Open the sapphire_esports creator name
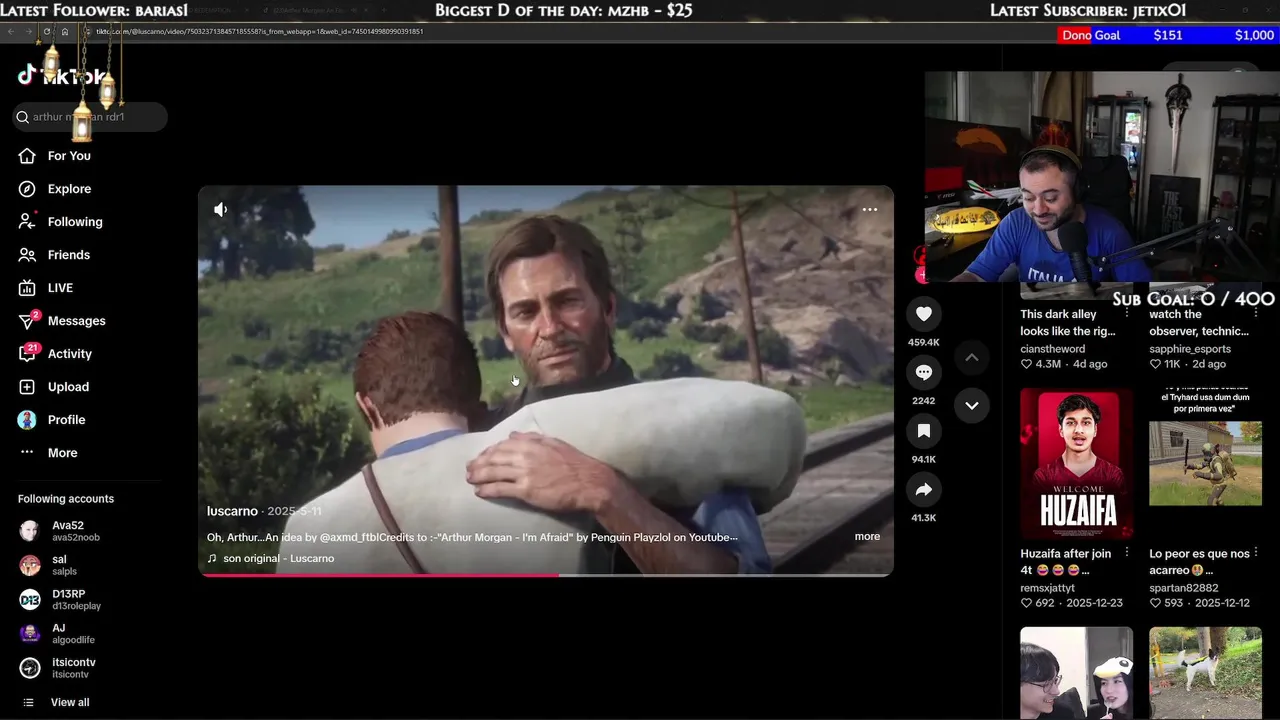Image resolution: width=1280 pixels, height=720 pixels. [1190, 349]
